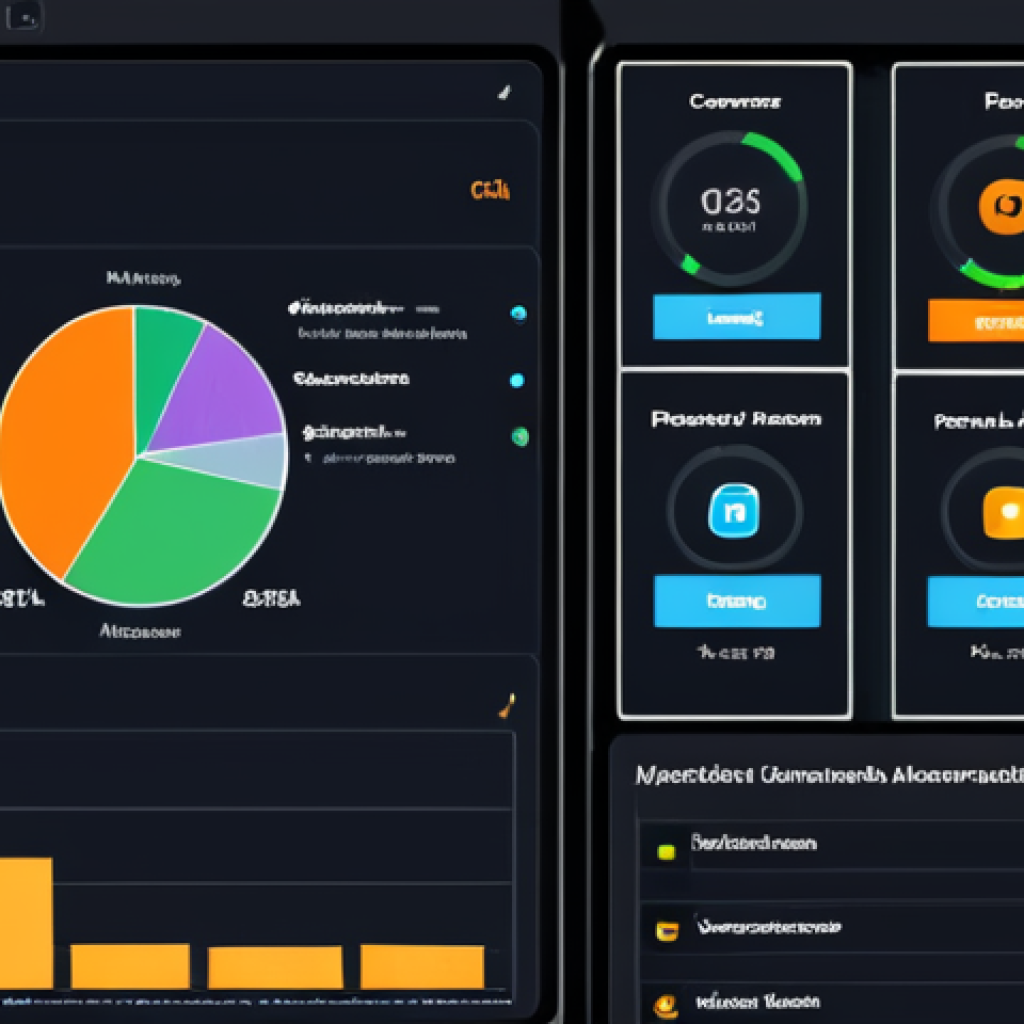Screen dimensions: 1024x1024
Task: Click the orange round icon in the third list row
Action: click(666, 1006)
